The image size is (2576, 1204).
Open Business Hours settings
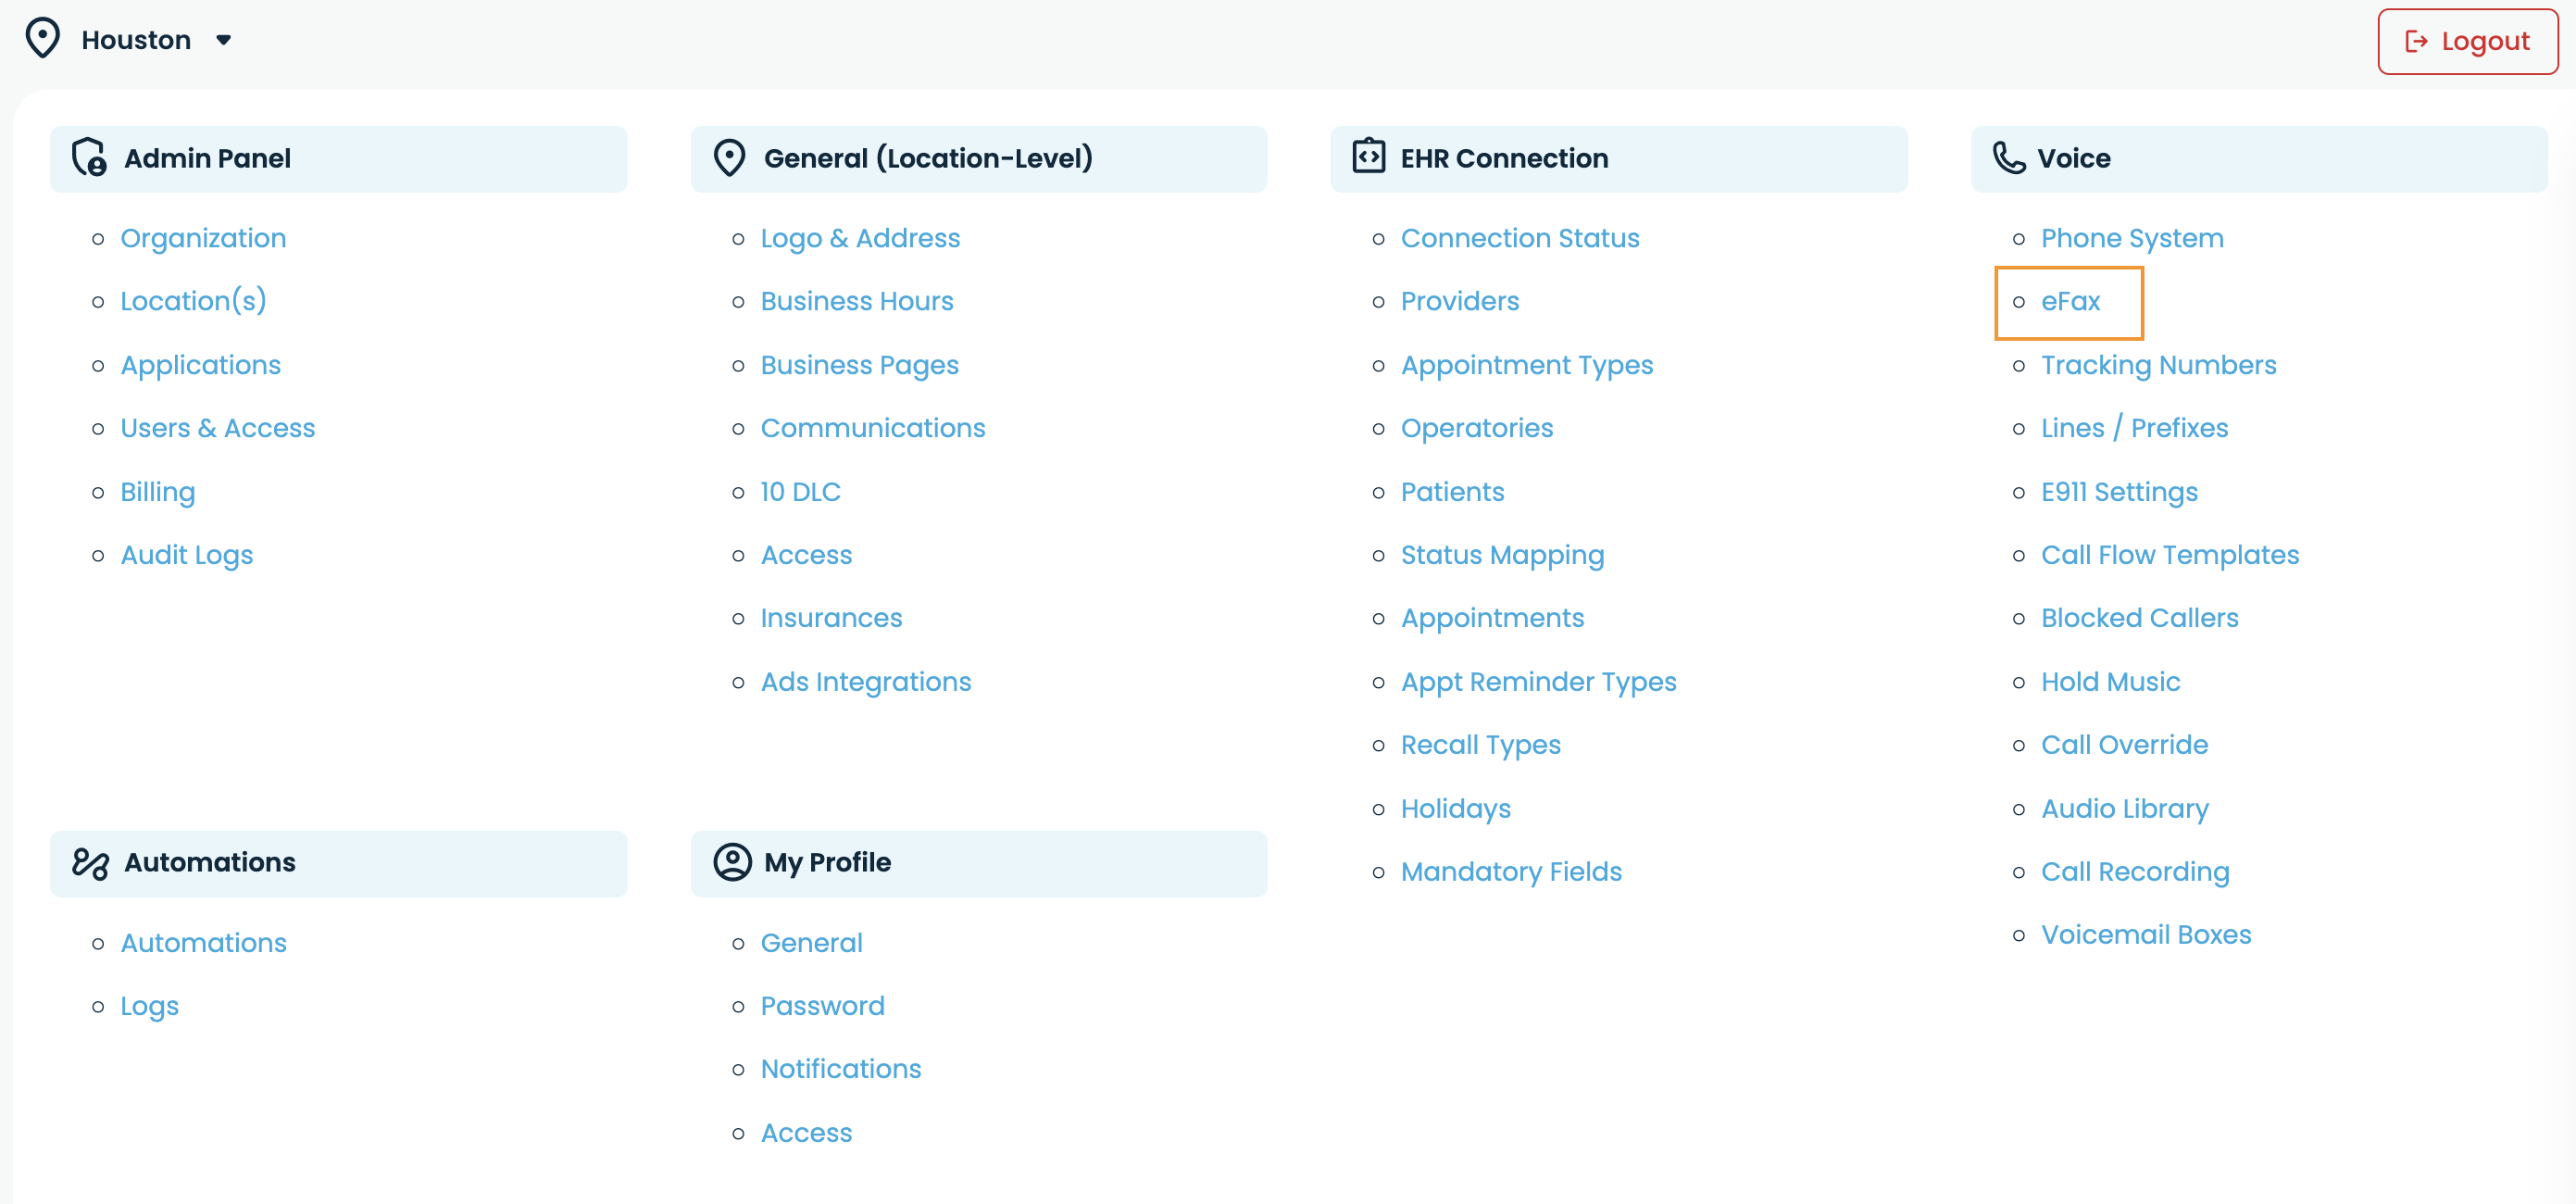click(x=857, y=301)
